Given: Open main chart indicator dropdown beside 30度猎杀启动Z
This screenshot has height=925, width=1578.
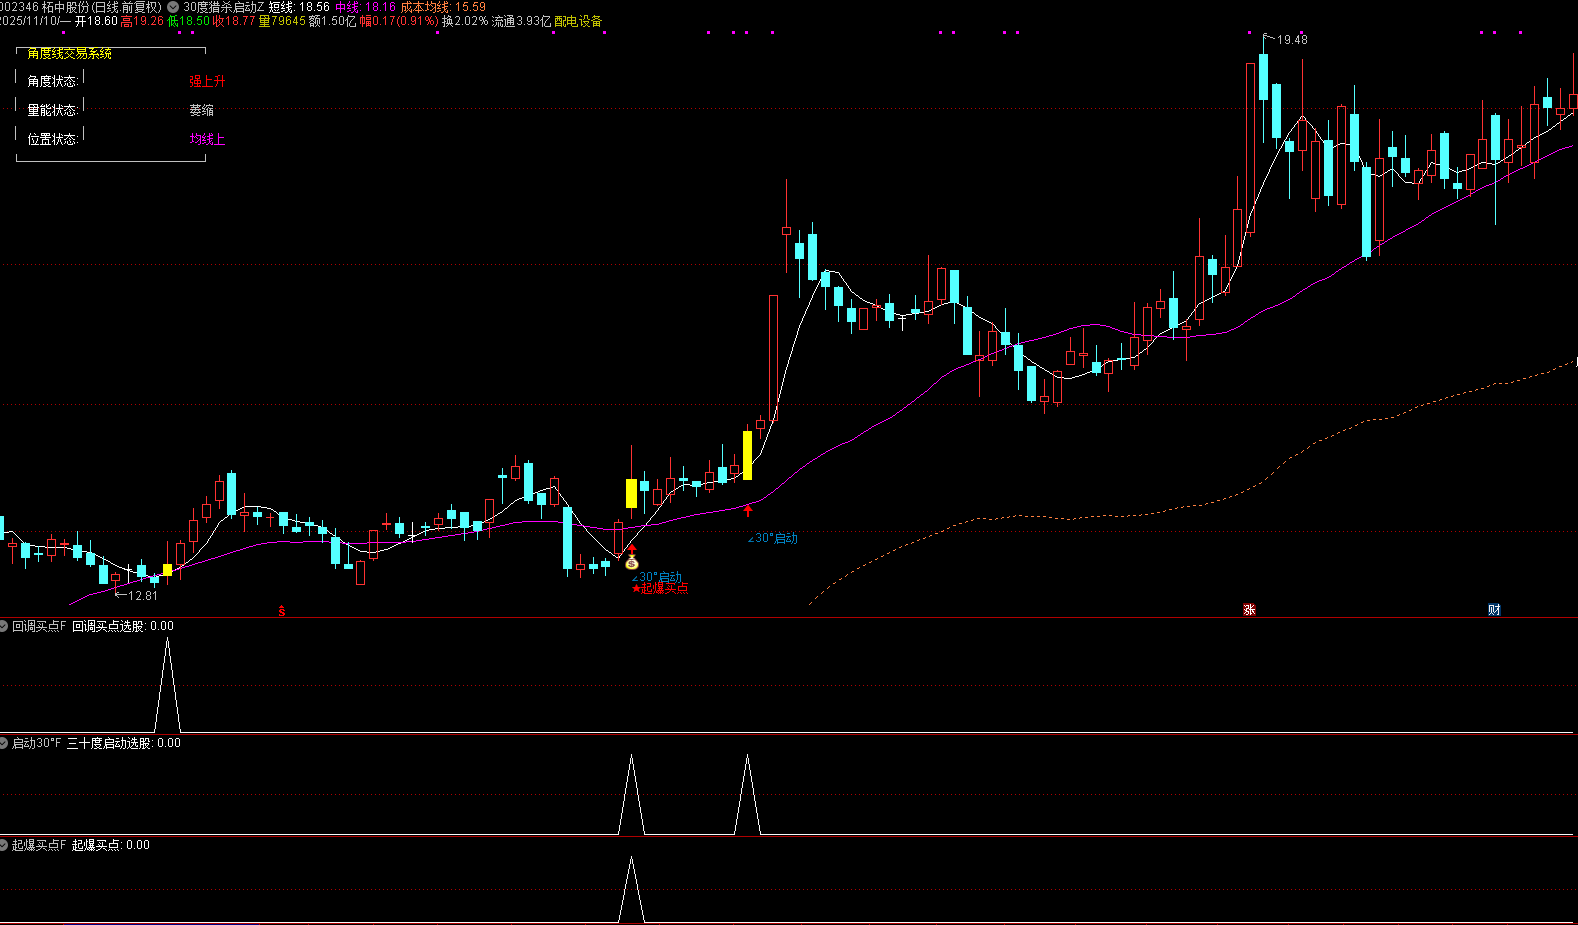Looking at the screenshot, I should click(x=173, y=7).
